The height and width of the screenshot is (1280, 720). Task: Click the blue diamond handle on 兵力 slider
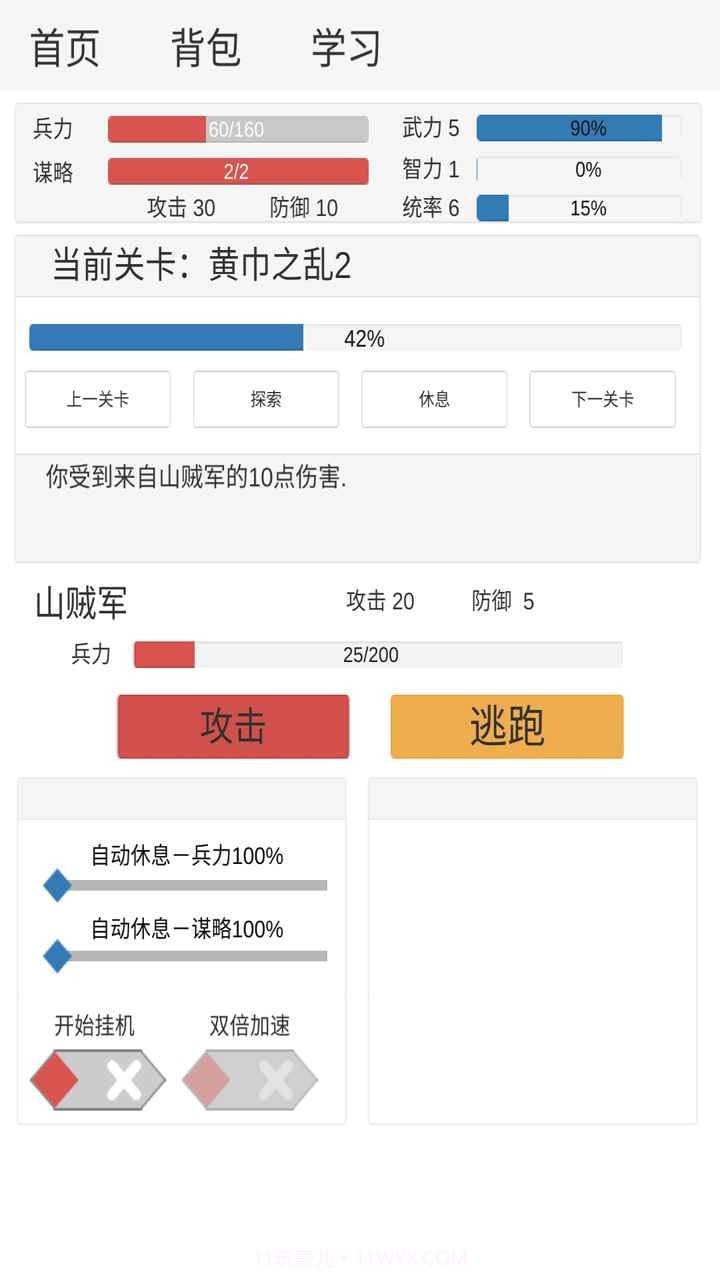point(57,884)
